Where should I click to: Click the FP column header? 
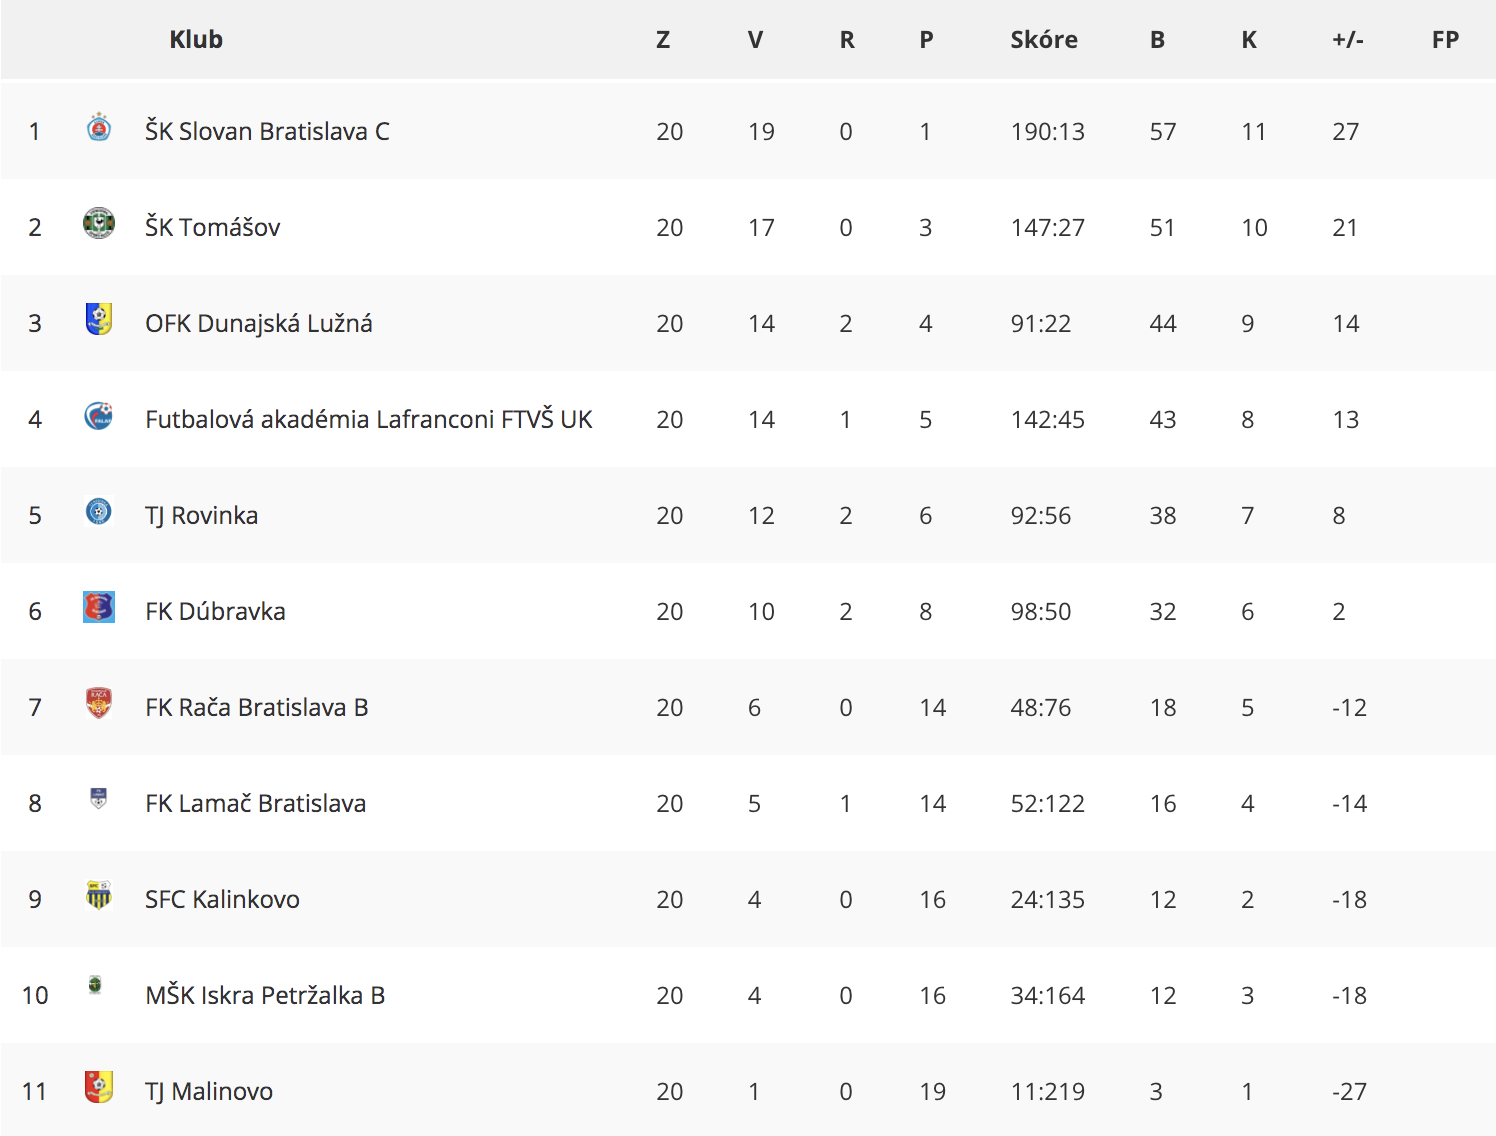pyautogui.click(x=1445, y=40)
